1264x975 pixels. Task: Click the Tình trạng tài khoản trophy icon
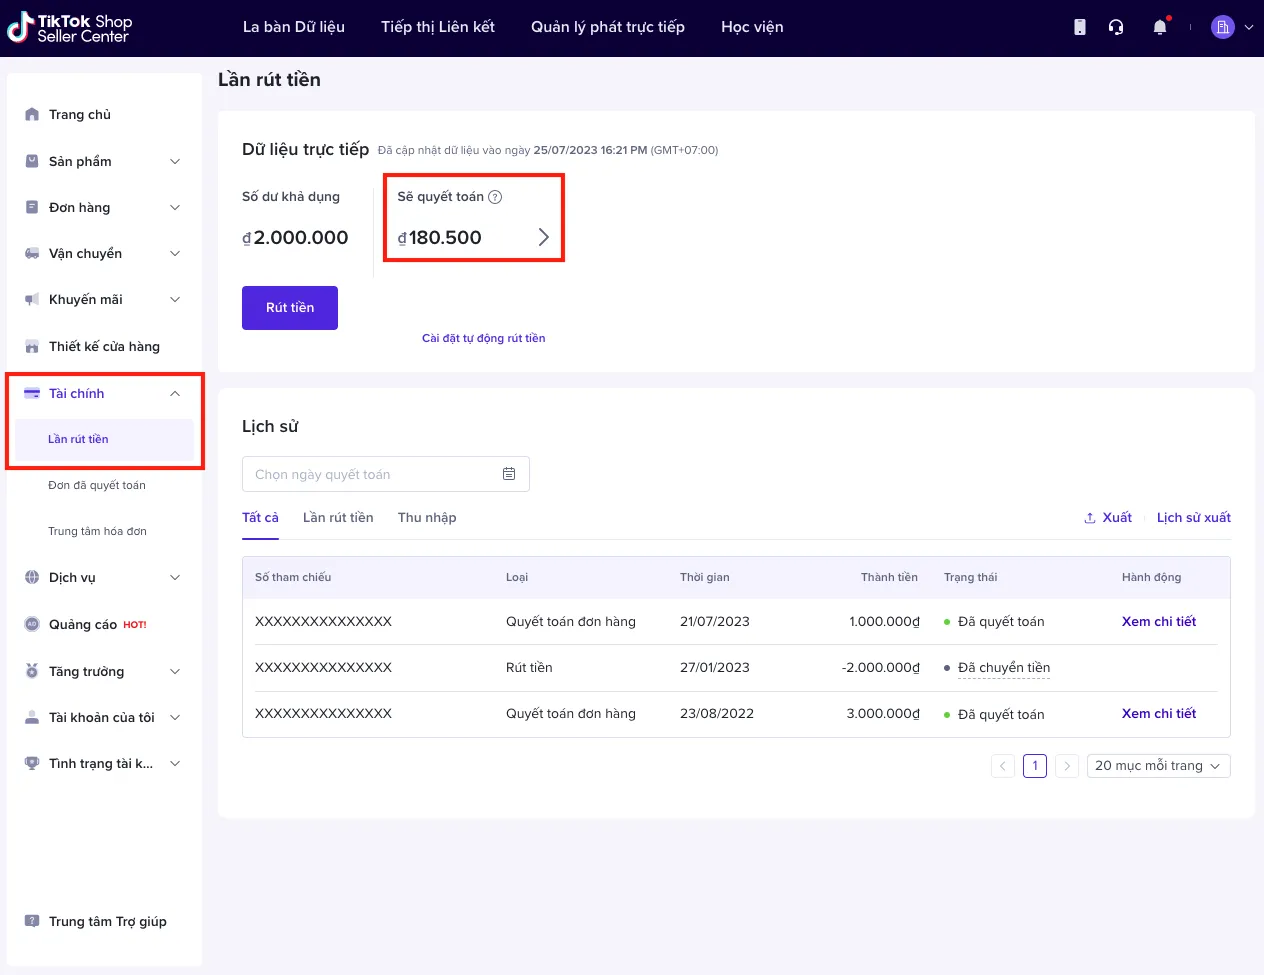tap(32, 763)
